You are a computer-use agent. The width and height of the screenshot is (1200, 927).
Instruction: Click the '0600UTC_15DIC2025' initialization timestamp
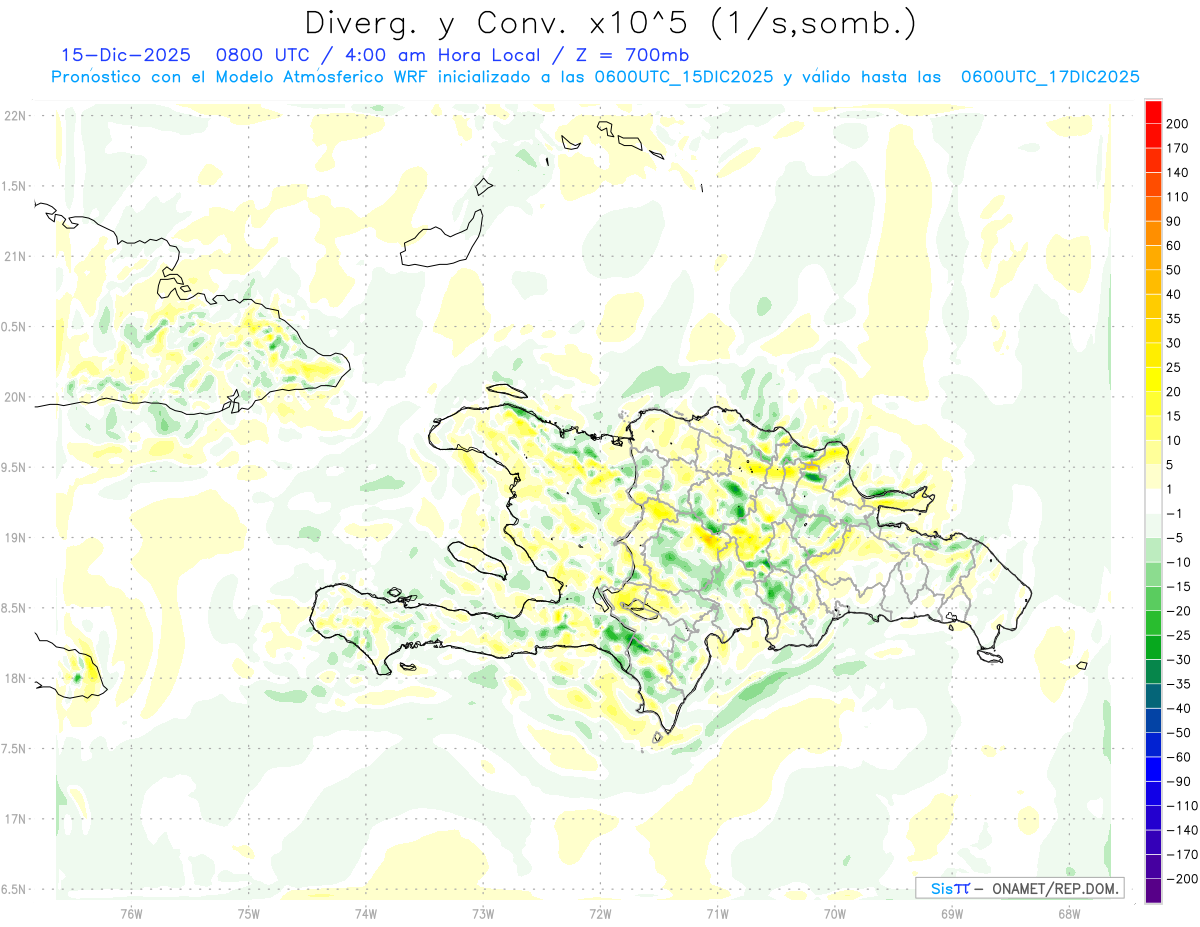point(684,77)
